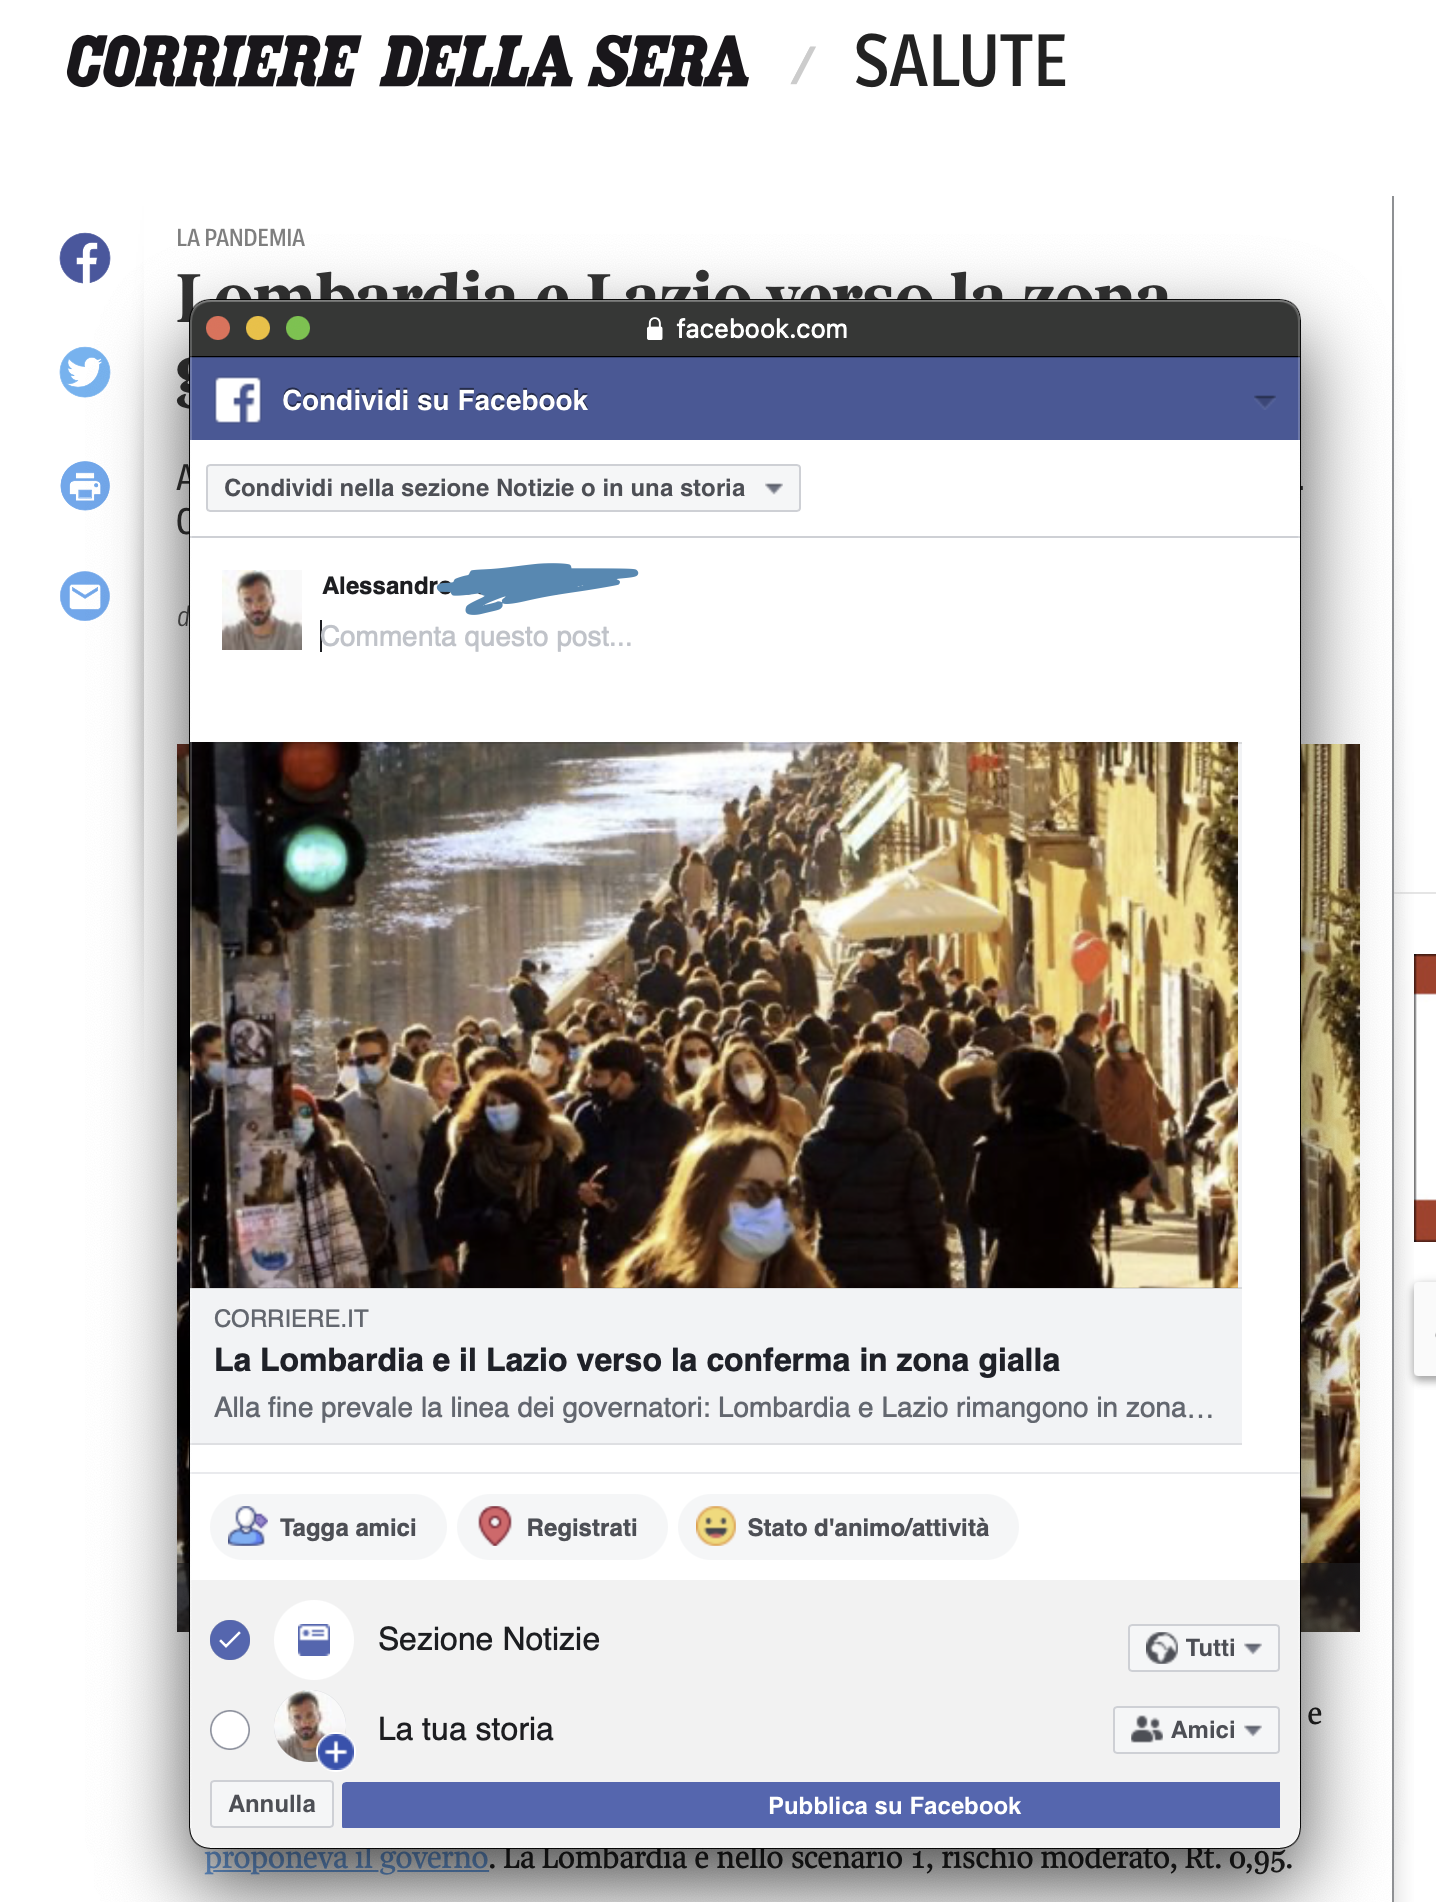Click Alessandro's profile picture in the composer

click(262, 610)
